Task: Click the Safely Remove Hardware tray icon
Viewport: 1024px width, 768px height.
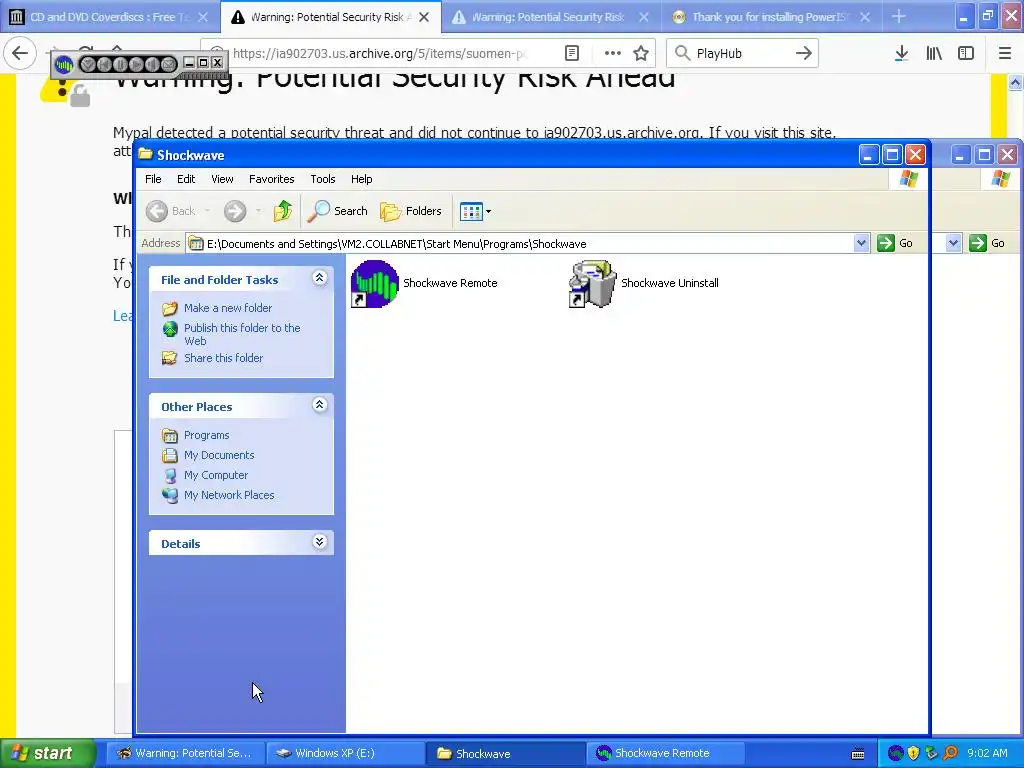Action: tap(931, 753)
